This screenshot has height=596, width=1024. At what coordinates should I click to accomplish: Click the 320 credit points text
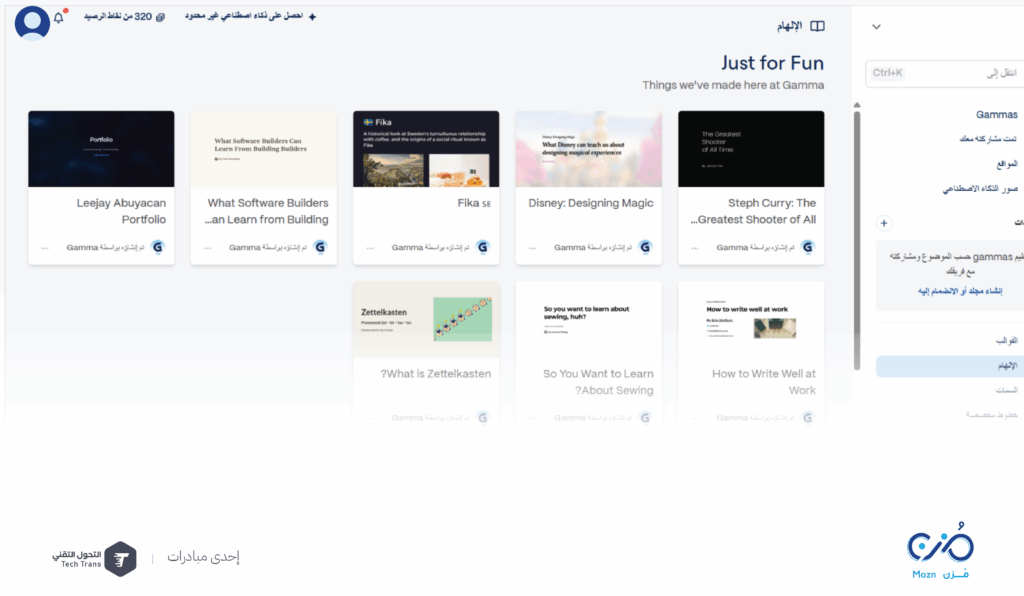click(x=118, y=16)
